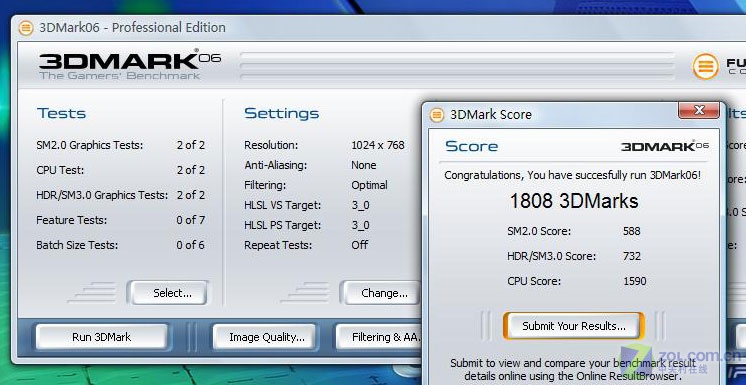Click the Anti-Aliasing value None
The height and width of the screenshot is (385, 746).
[x=364, y=165]
